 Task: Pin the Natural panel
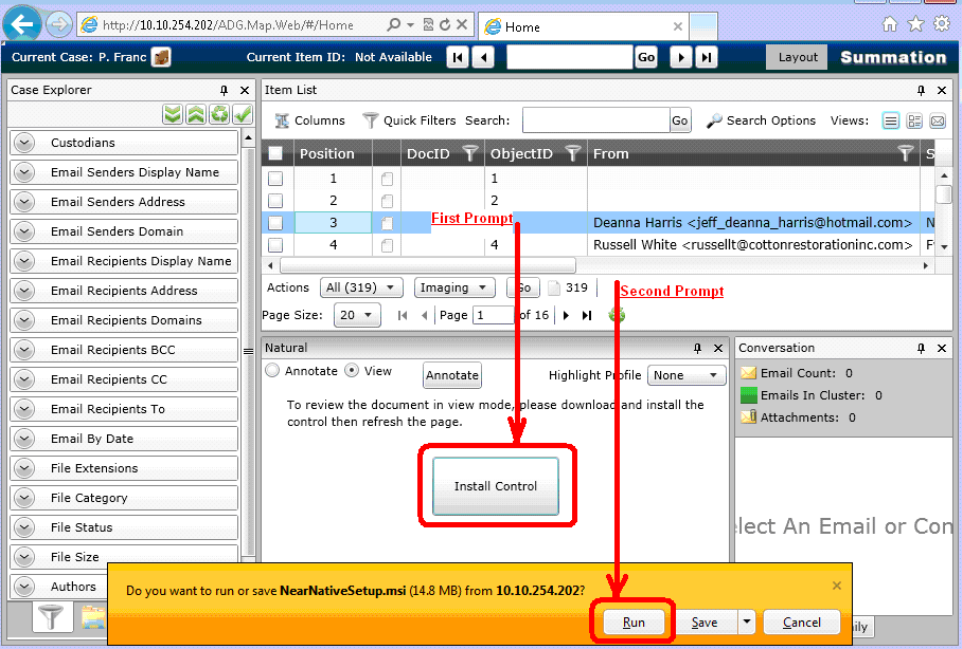pos(698,348)
